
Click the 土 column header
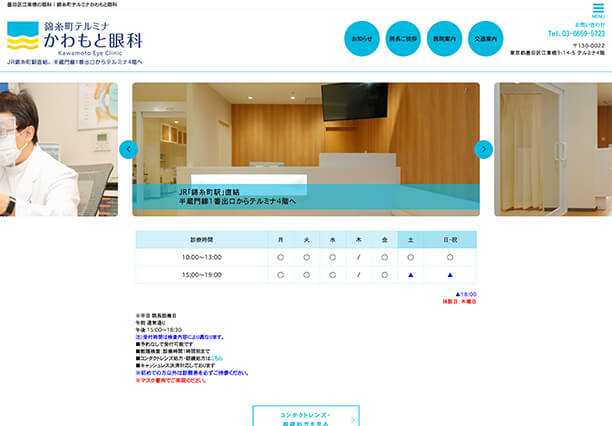(x=410, y=240)
